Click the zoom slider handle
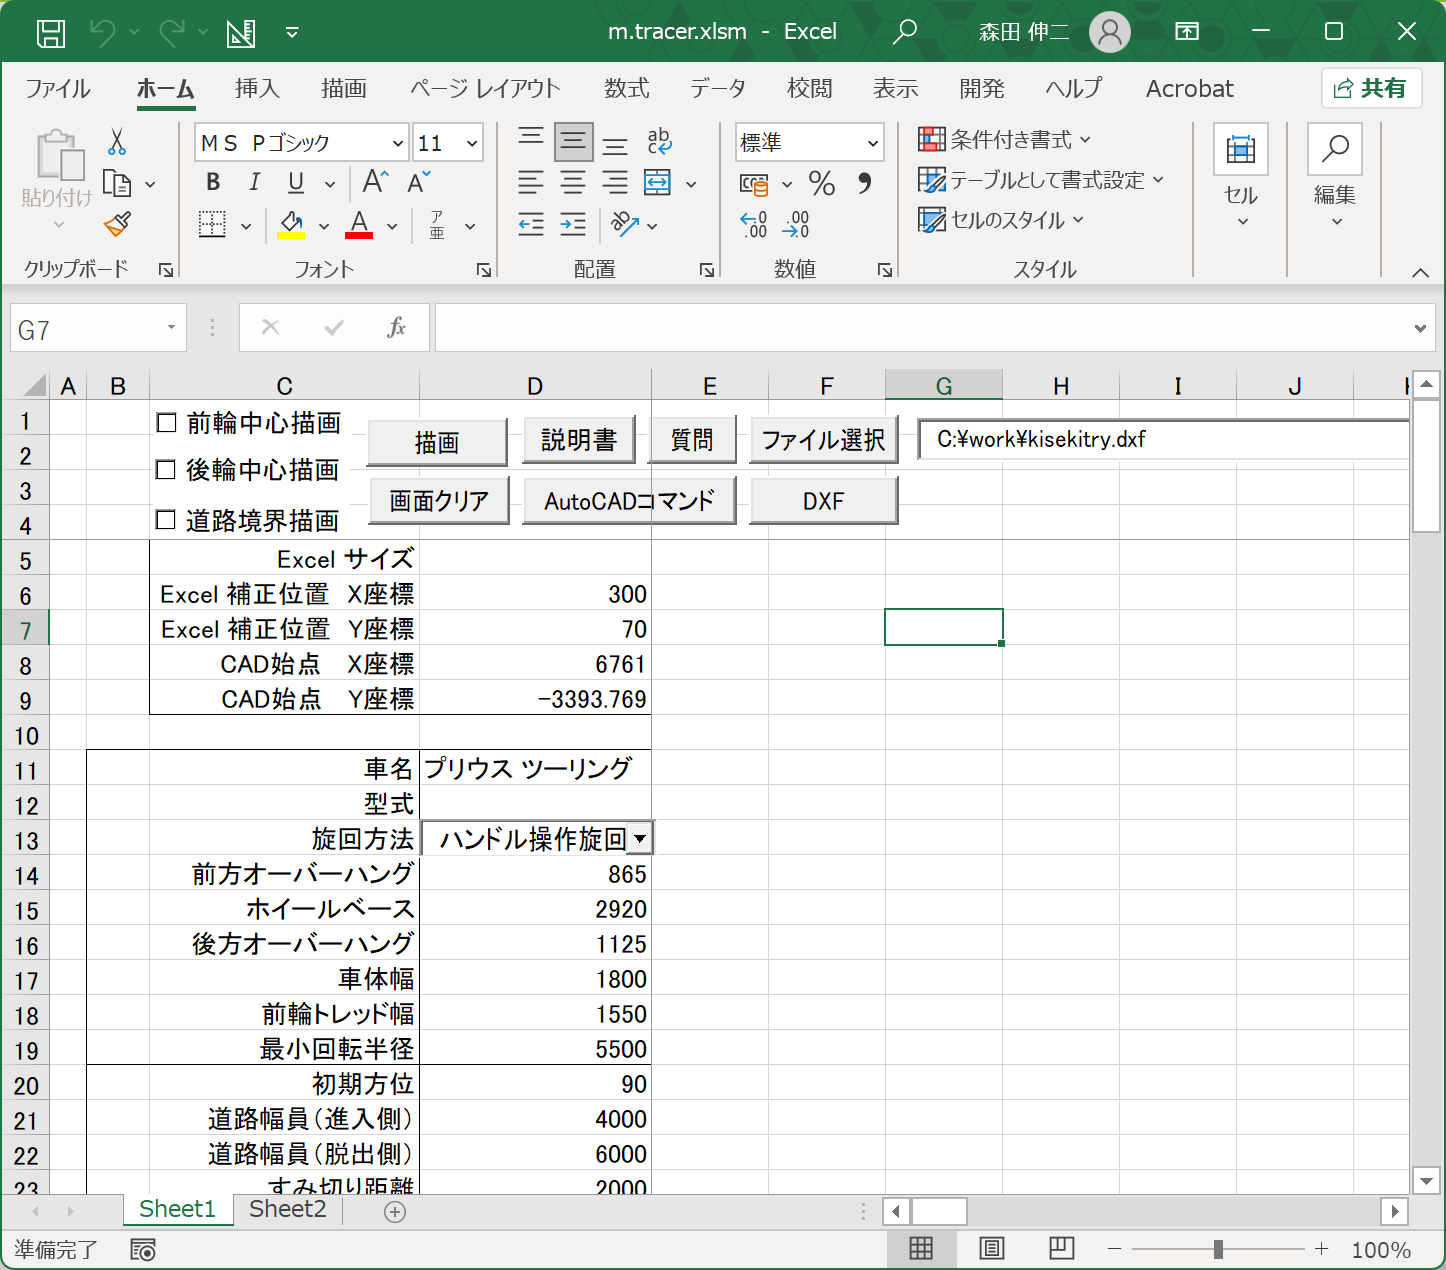This screenshot has width=1446, height=1270. coord(1217,1249)
